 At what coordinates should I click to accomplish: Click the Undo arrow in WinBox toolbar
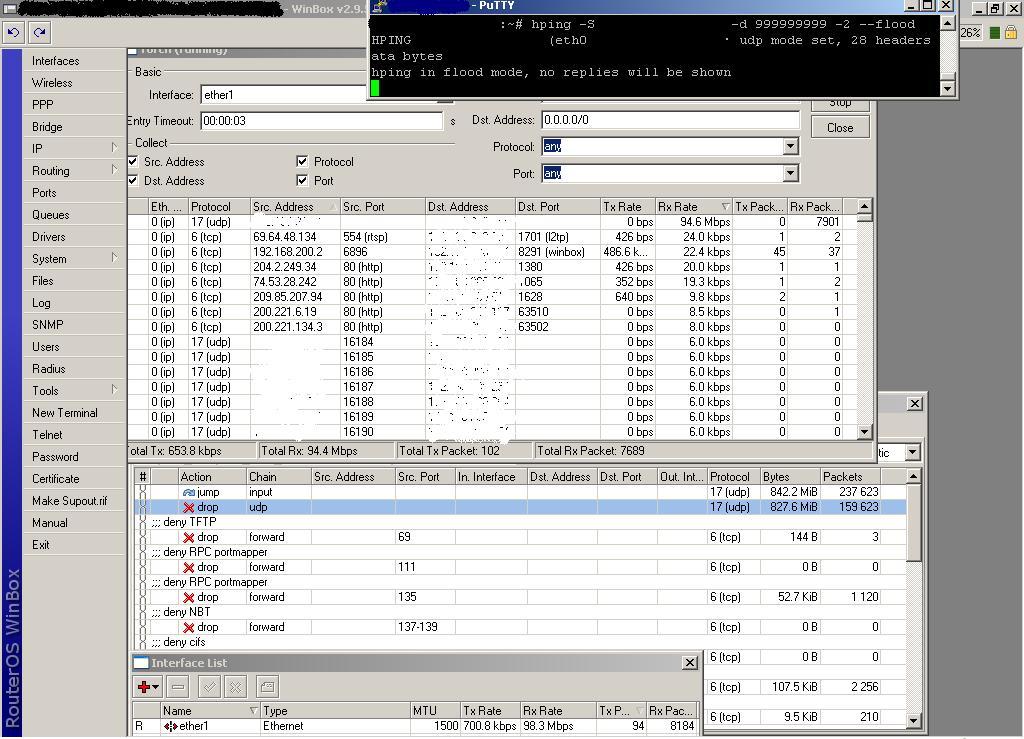click(13, 32)
